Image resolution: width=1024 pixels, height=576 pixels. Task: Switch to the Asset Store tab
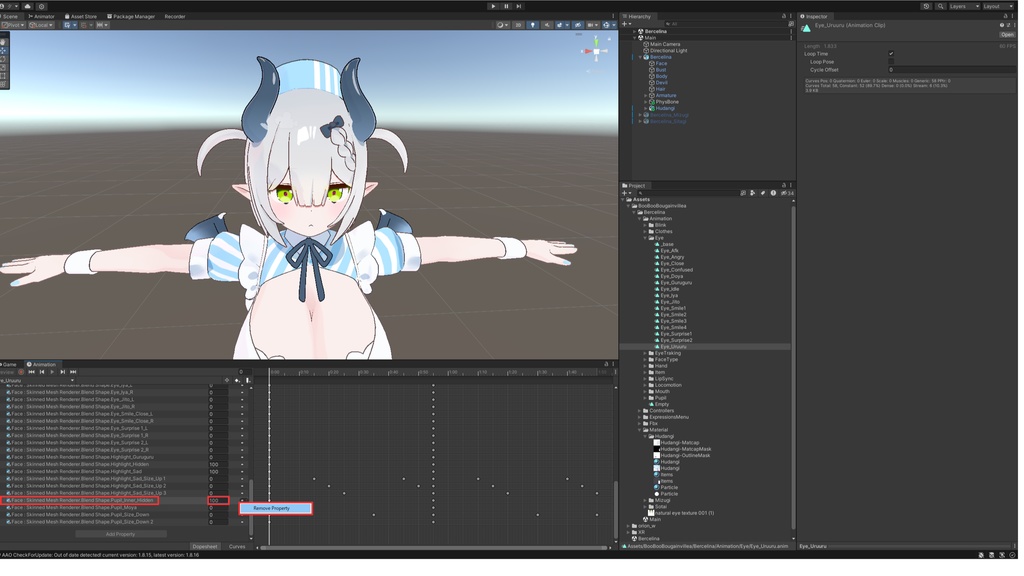point(81,16)
